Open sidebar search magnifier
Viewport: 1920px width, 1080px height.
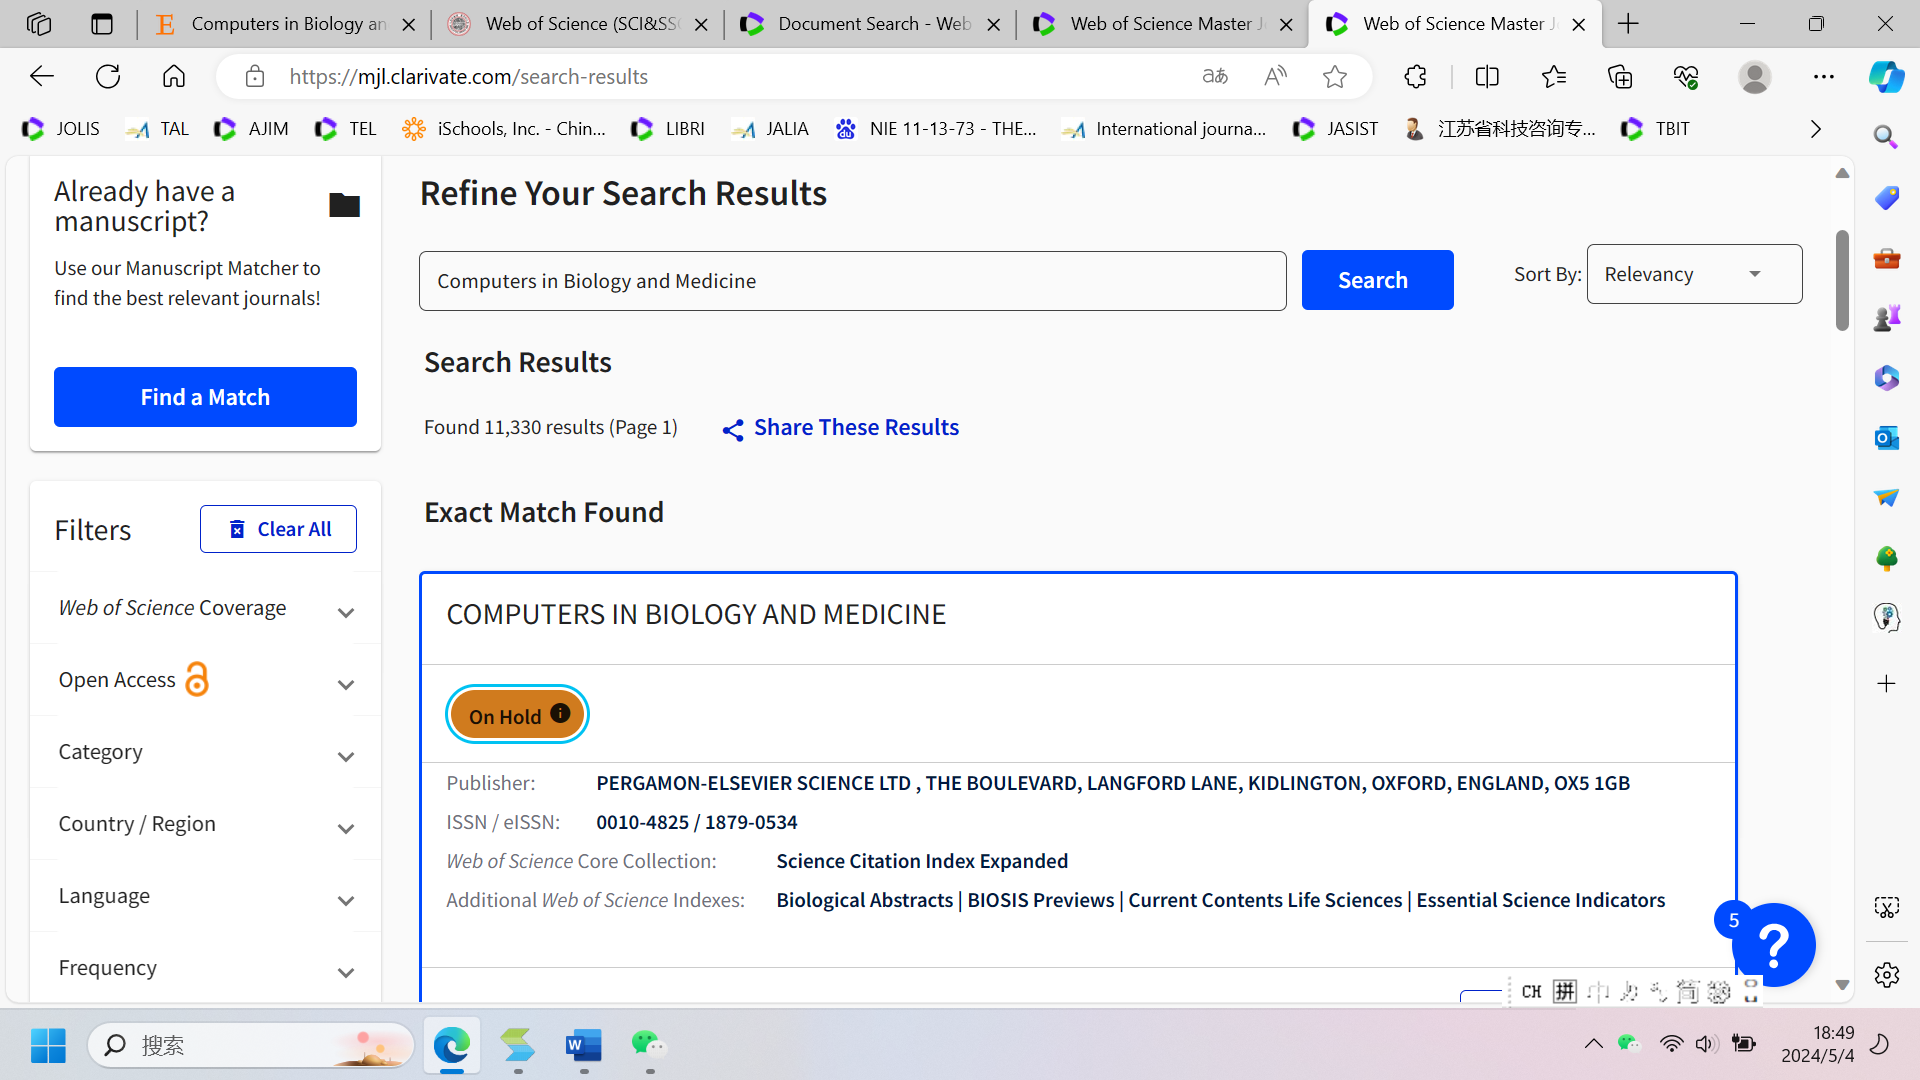(x=1886, y=137)
